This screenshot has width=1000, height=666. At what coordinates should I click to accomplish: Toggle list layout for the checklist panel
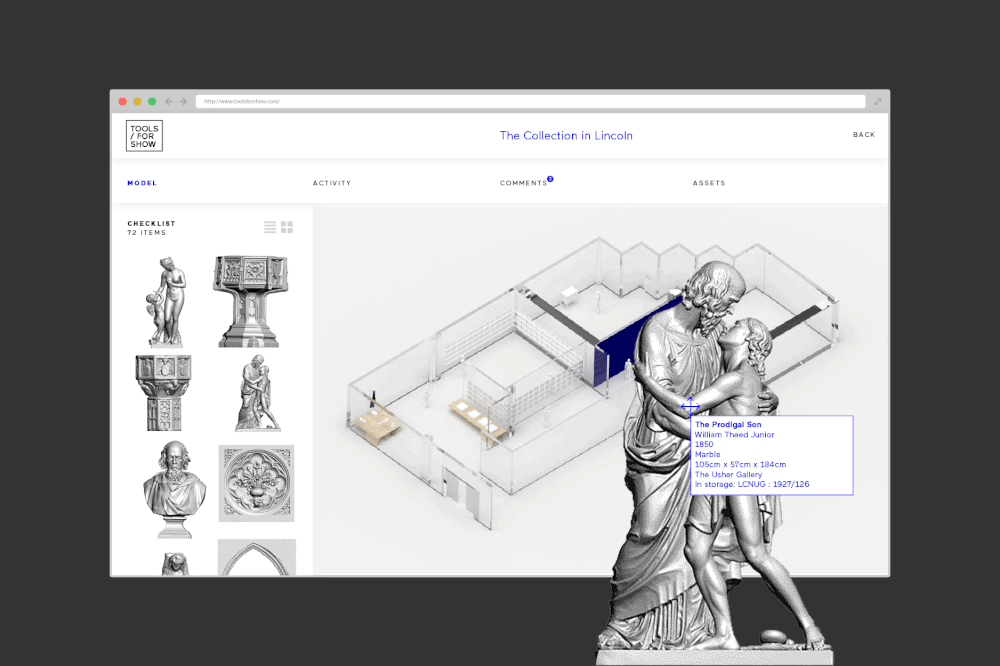[270, 227]
